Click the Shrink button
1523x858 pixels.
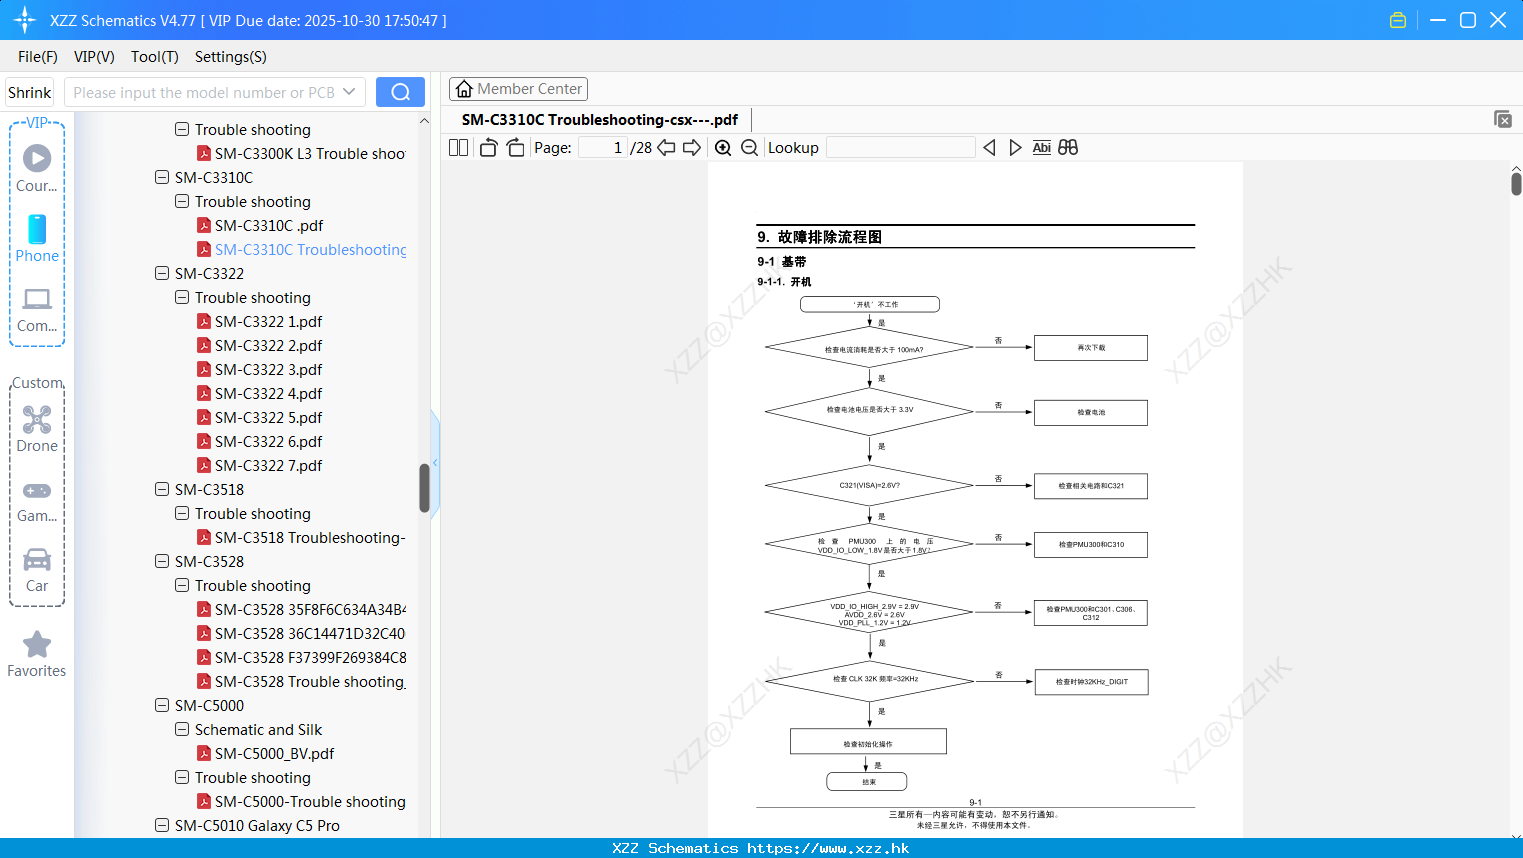(30, 92)
